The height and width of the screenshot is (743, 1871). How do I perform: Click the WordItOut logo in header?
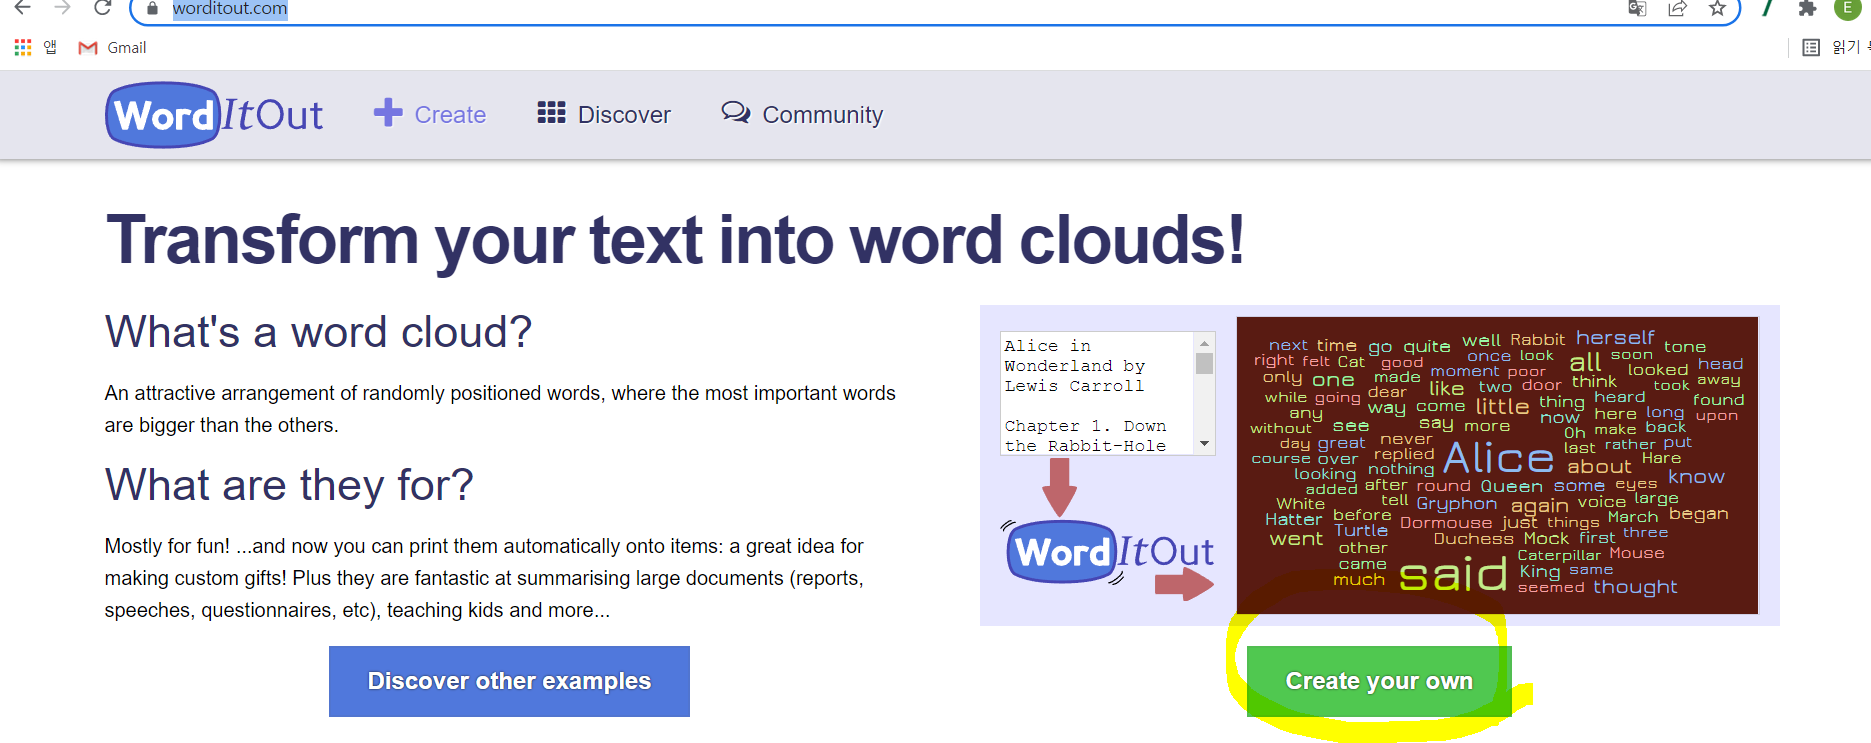pos(214,115)
